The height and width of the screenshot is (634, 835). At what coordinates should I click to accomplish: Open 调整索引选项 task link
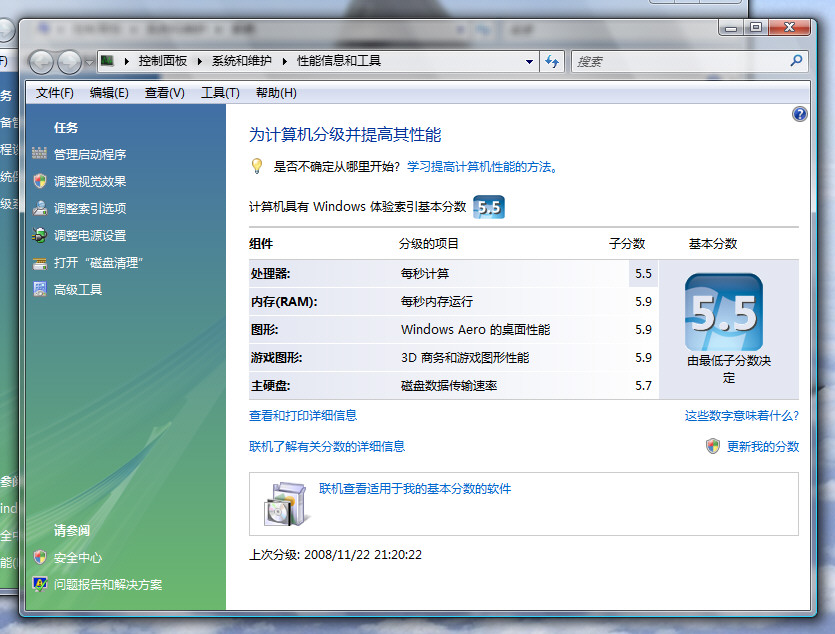(x=90, y=209)
